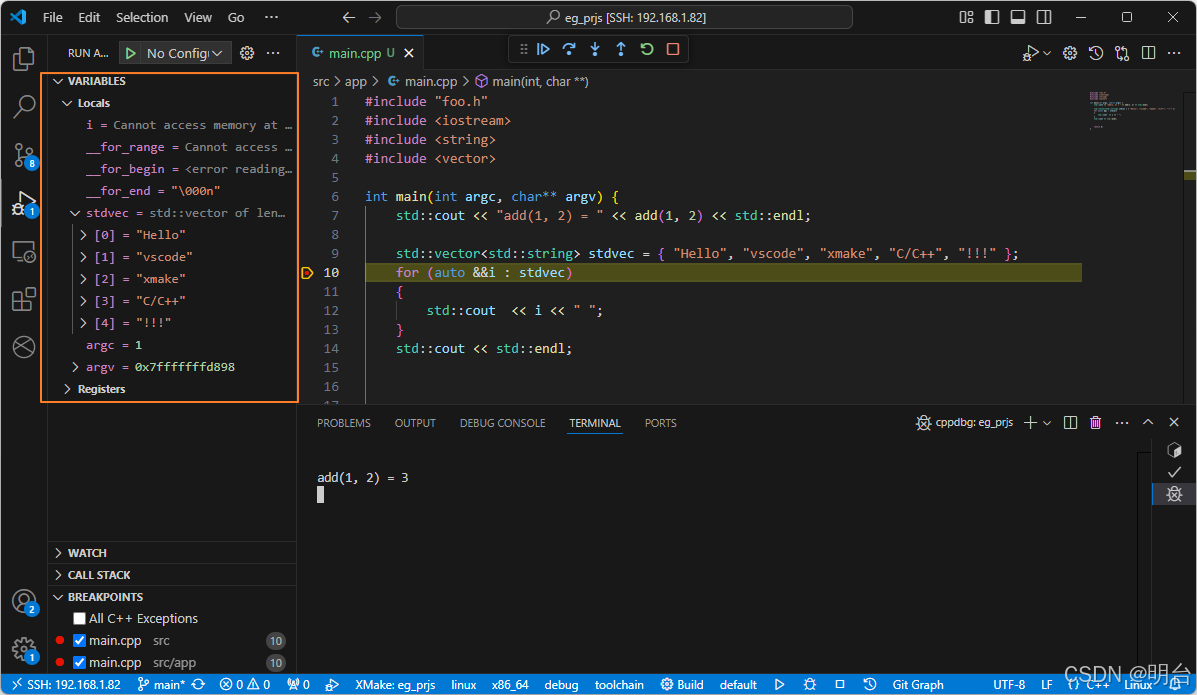Expand the argv variable
Image resolution: width=1197 pixels, height=695 pixels.
(x=75, y=367)
